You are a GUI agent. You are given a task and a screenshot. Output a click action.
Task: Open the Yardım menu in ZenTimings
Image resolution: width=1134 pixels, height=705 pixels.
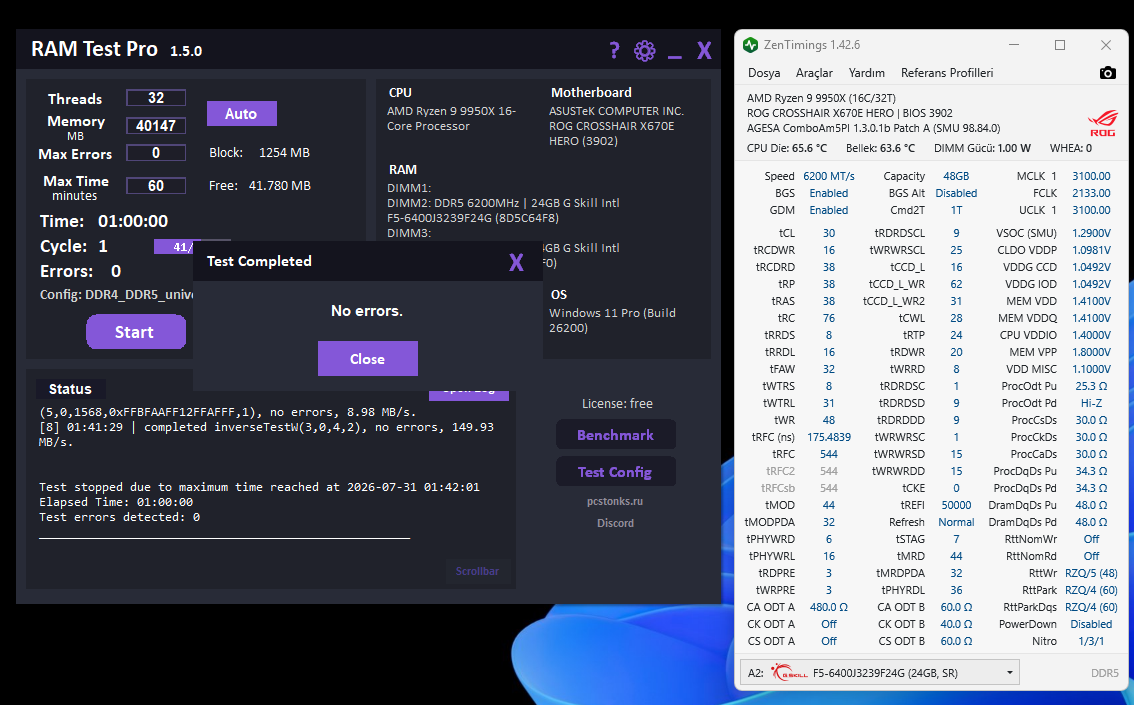tap(866, 73)
